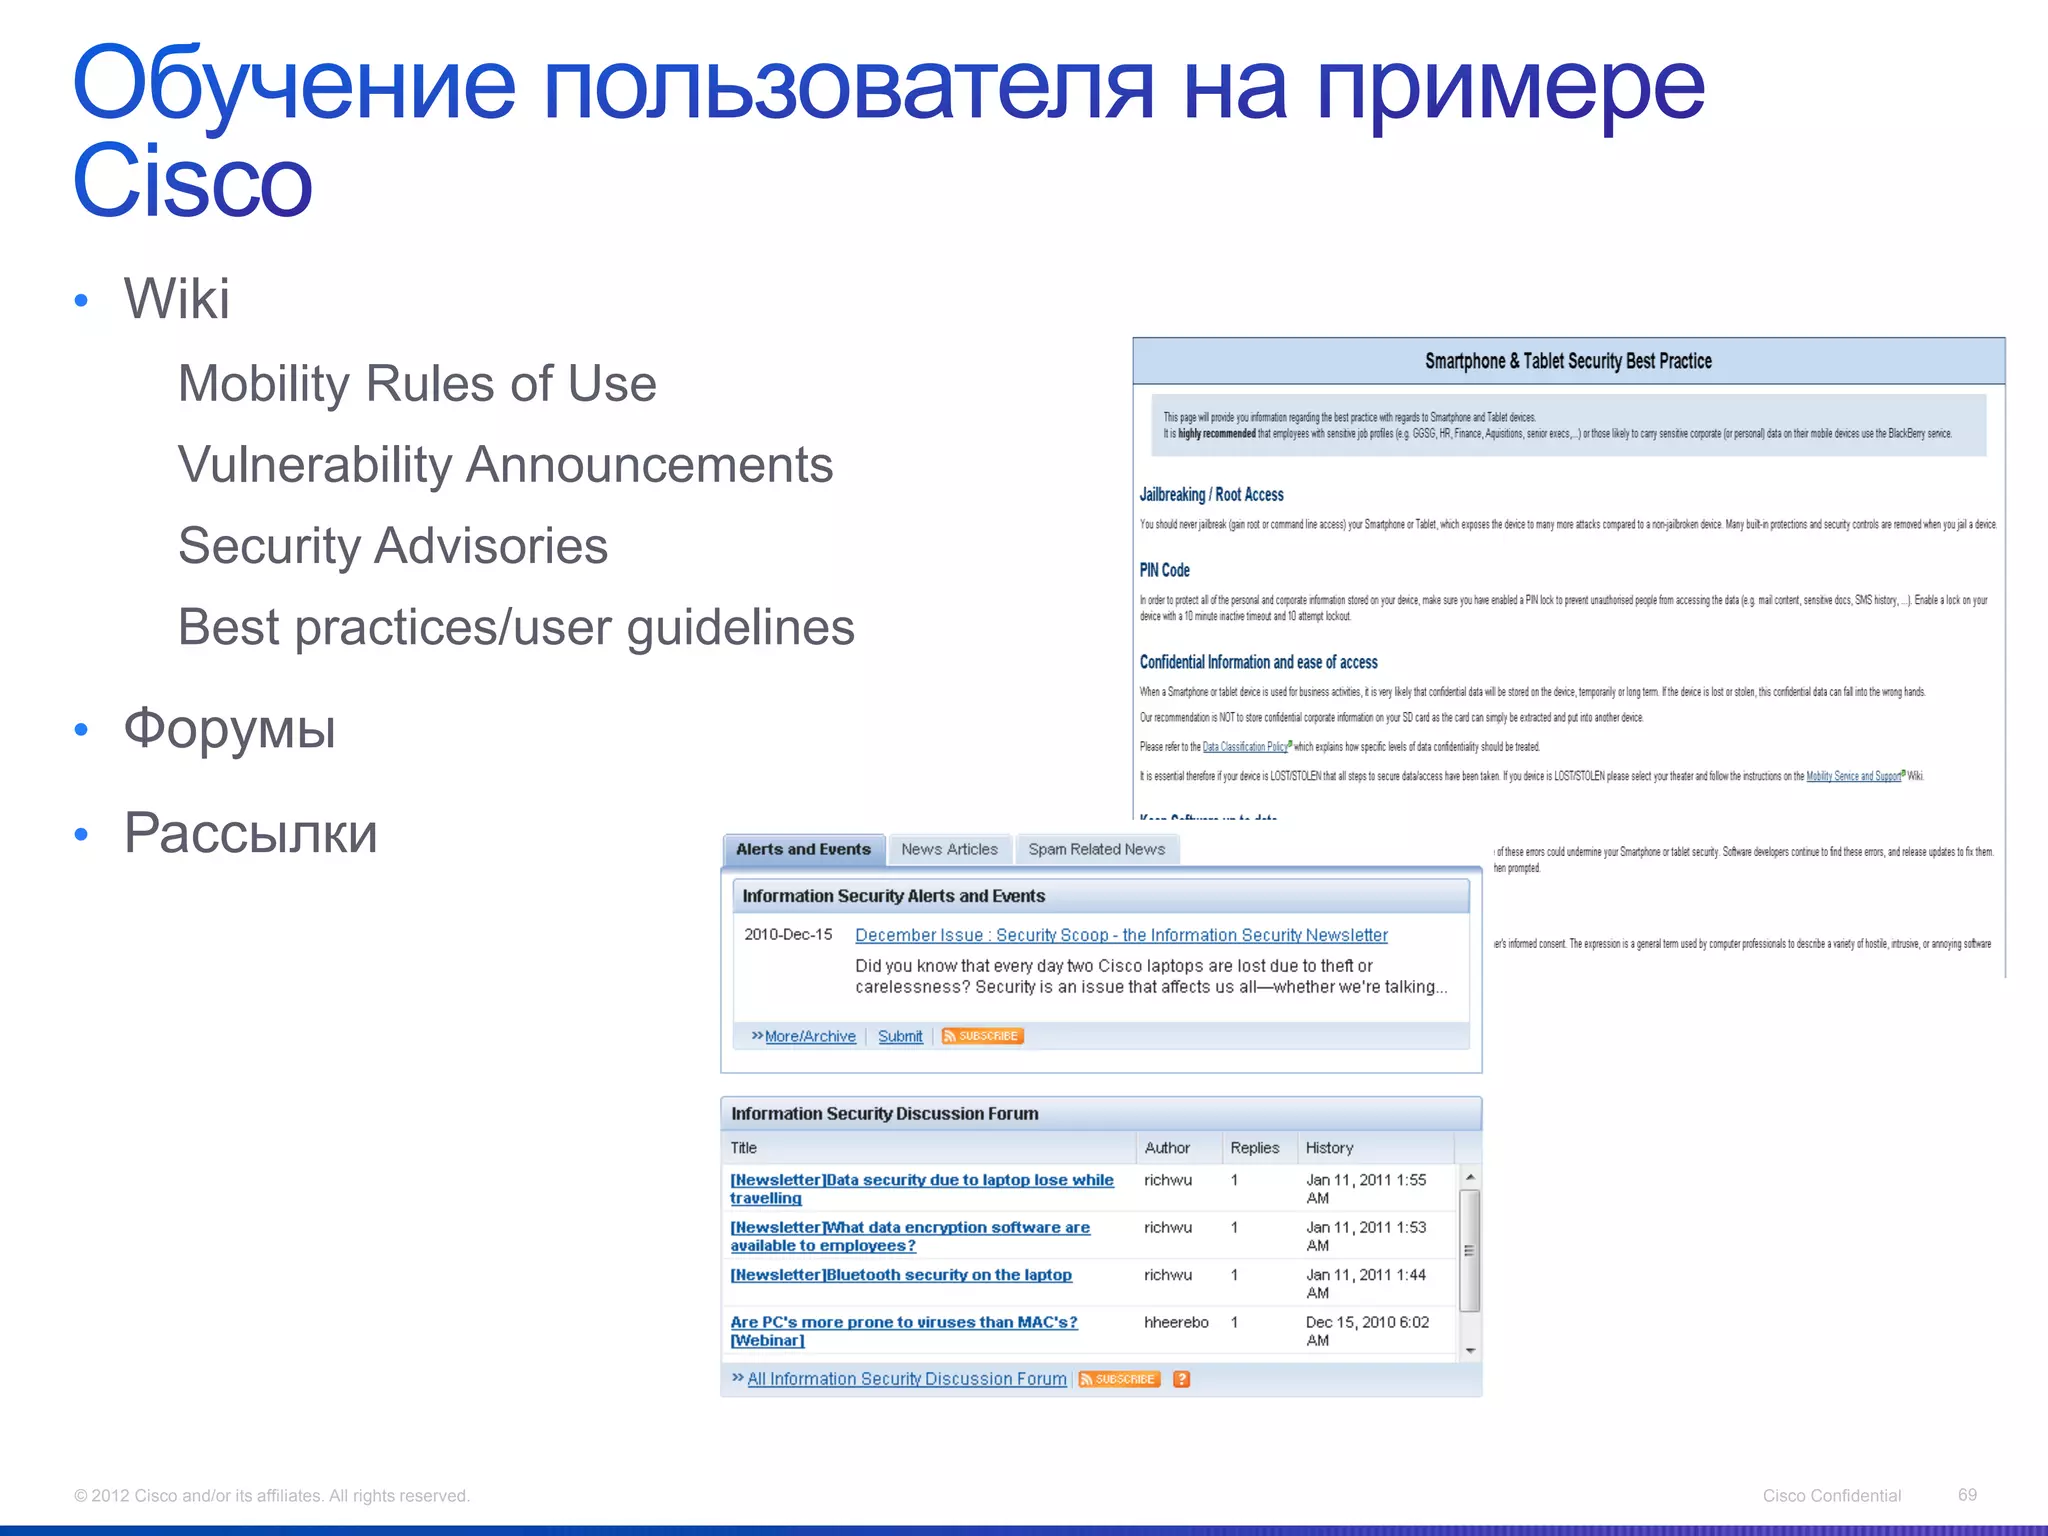Click the Рассылки bullet text
This screenshot has width=2048, height=1536.
(x=251, y=832)
